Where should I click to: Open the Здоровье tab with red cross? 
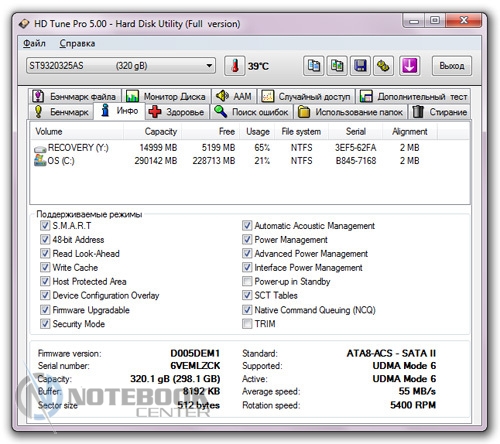pos(177,112)
